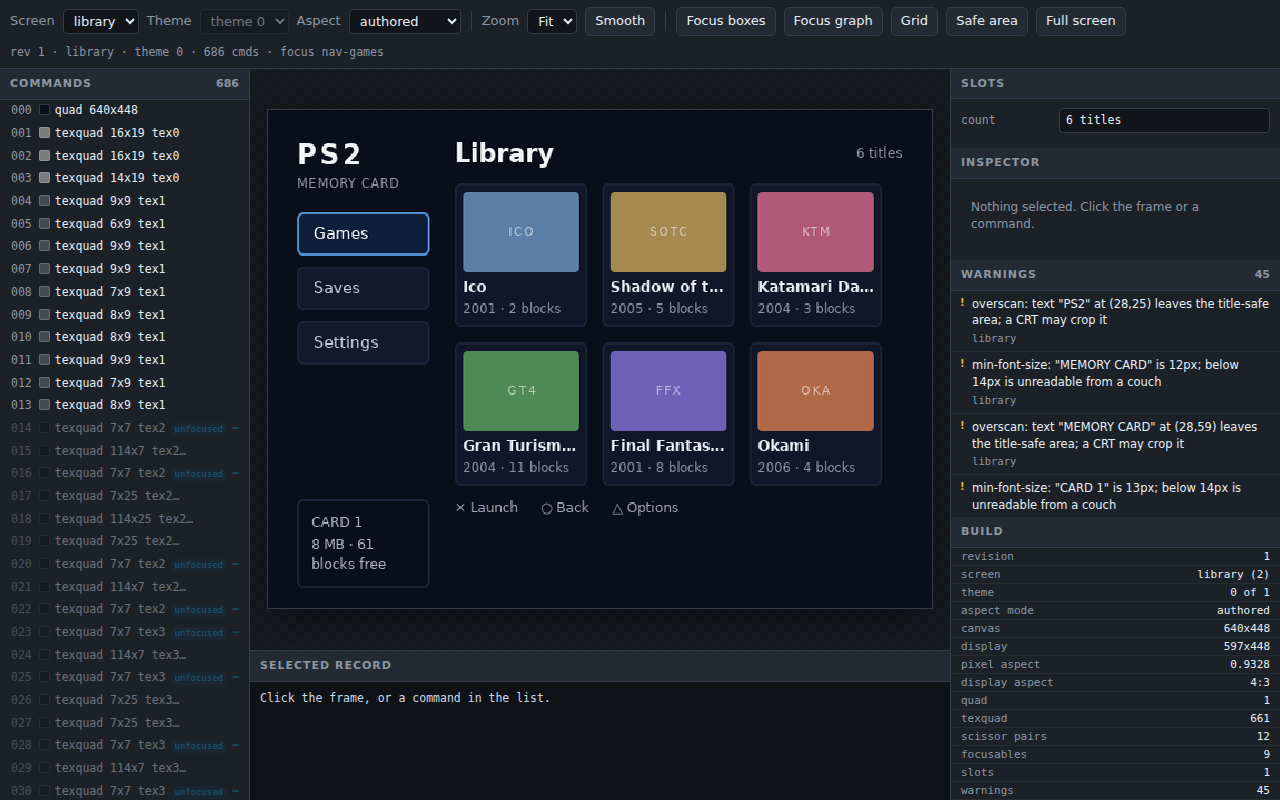
Task: Click the "scissor pairs" row in the Build table
Action: click(1115, 737)
